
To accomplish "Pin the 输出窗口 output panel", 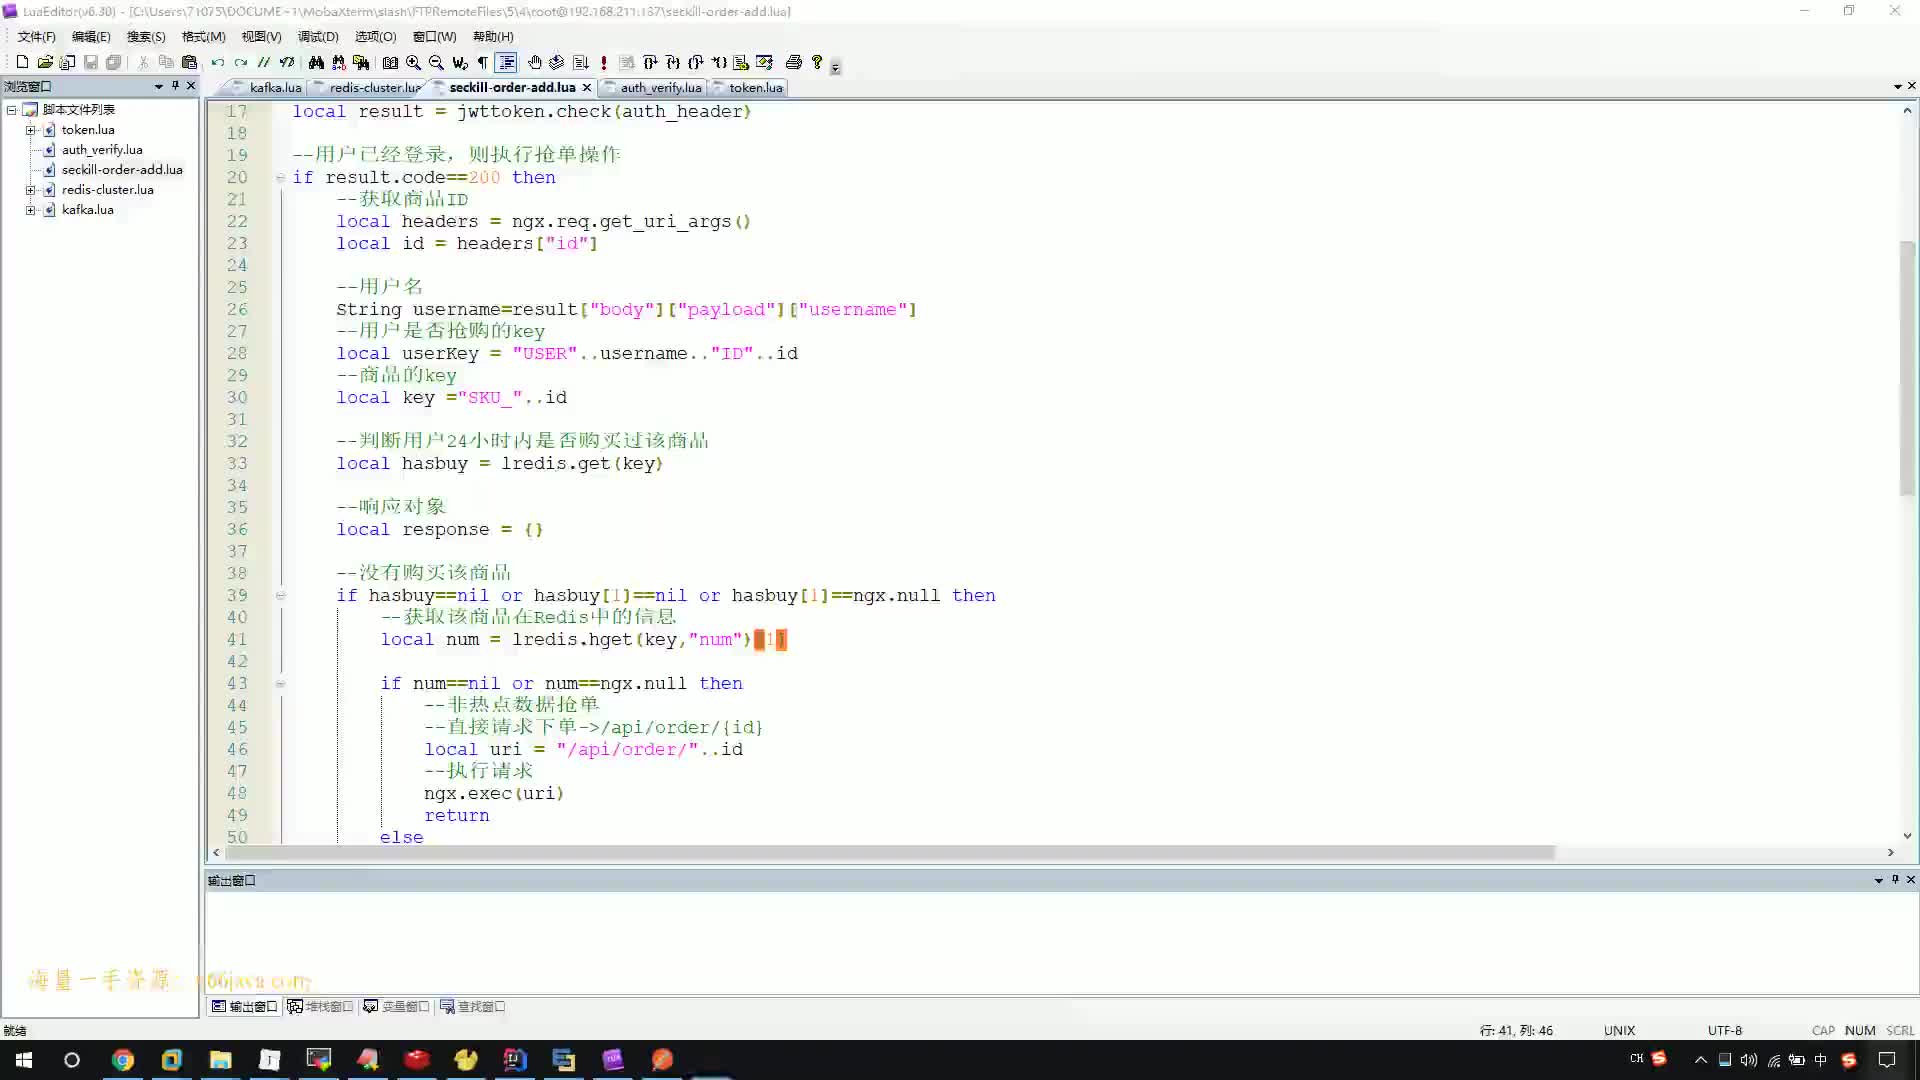I will point(1895,880).
